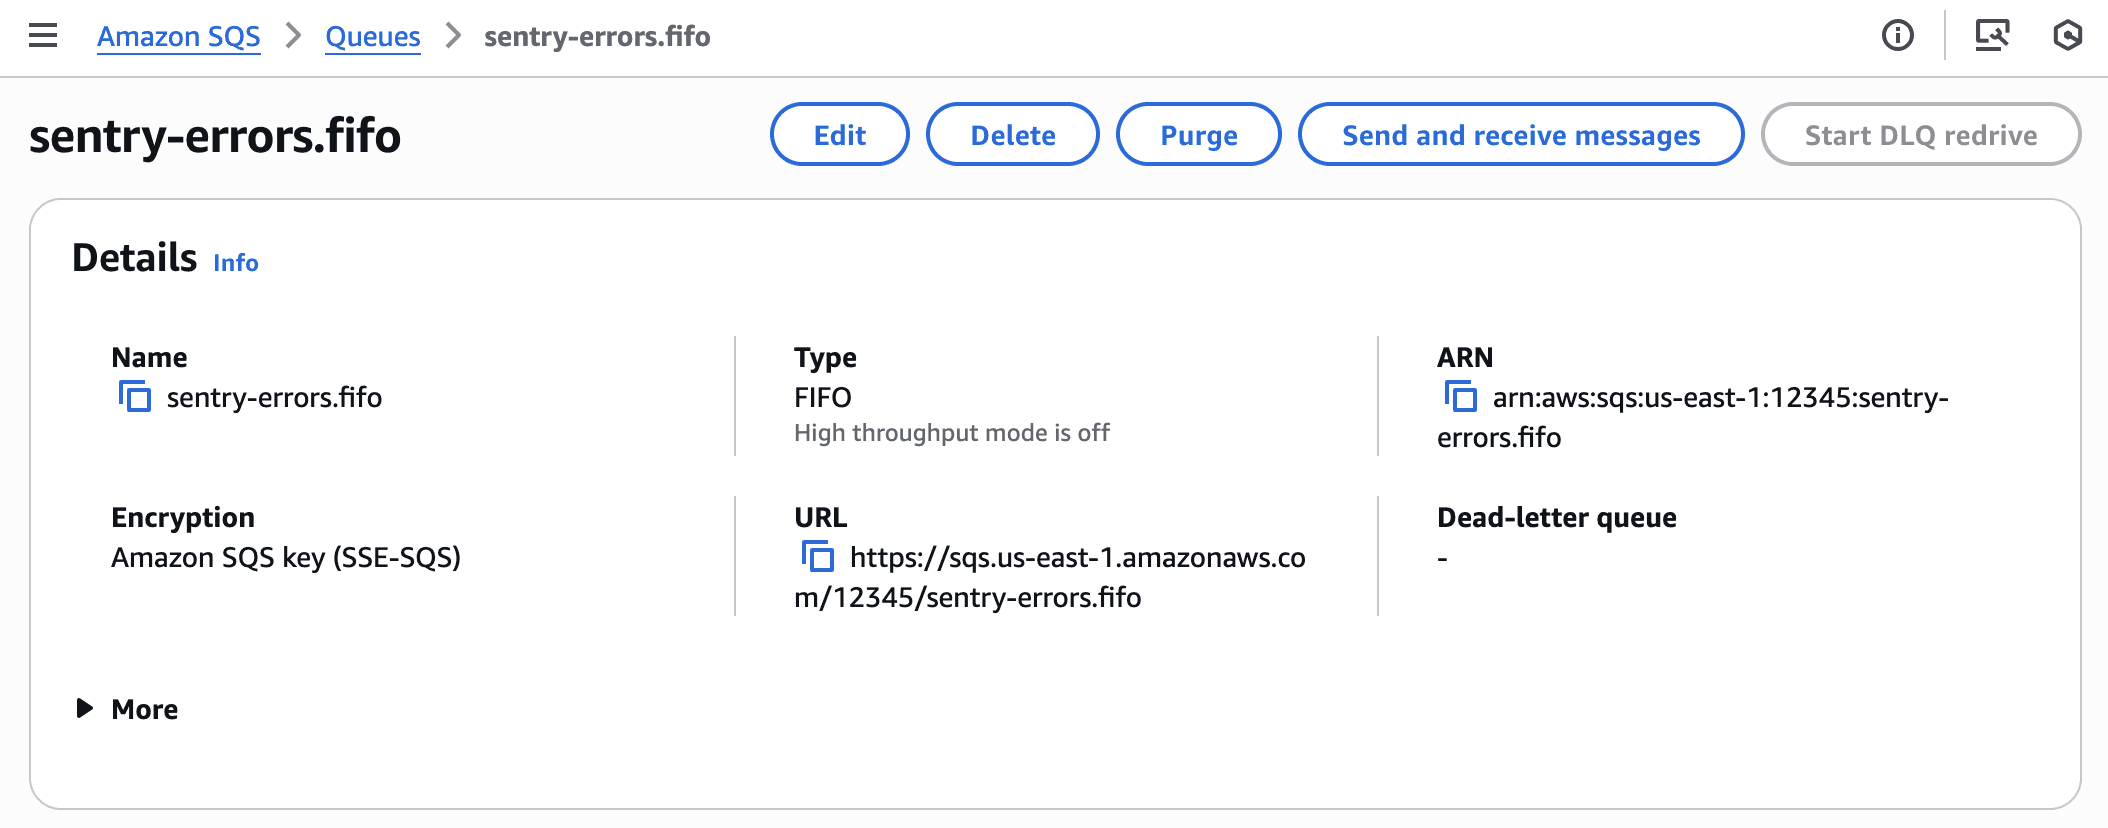Open the help info panel icon

point(1896,36)
